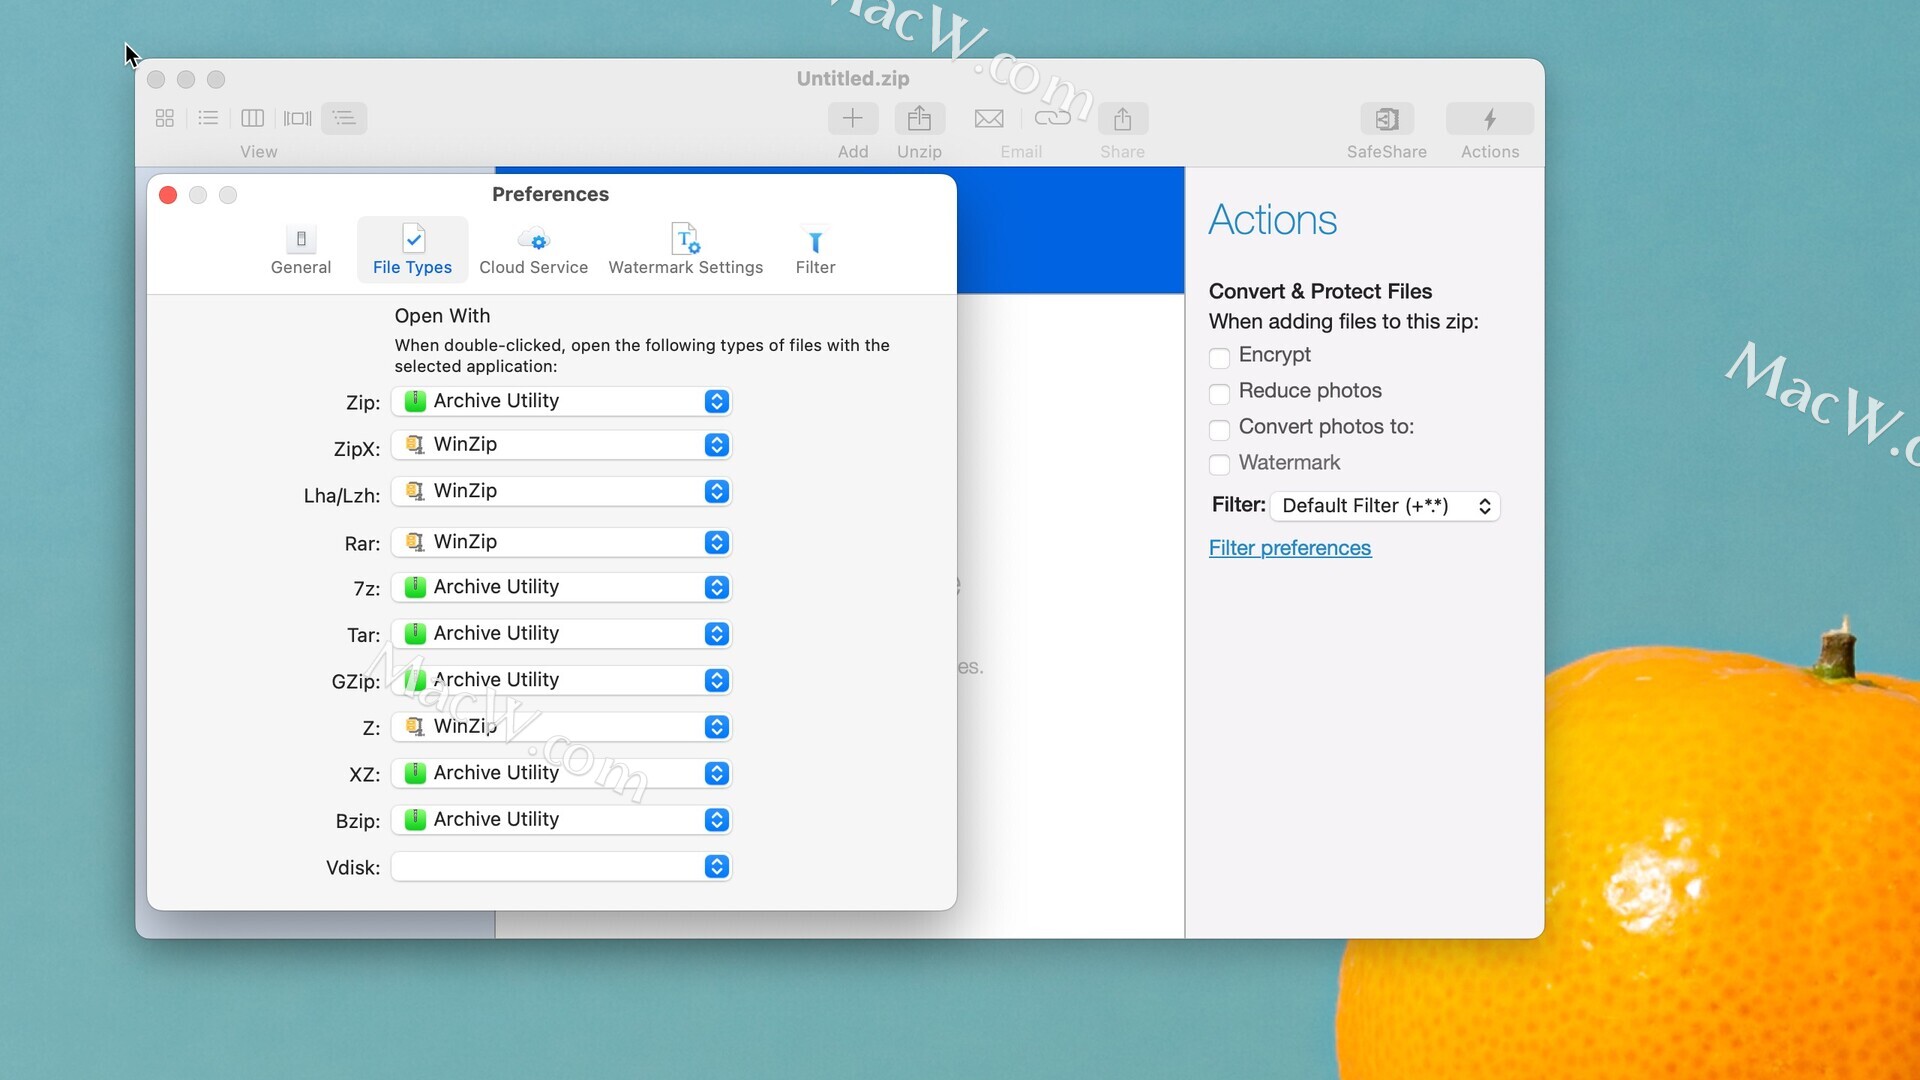Open the SafeShare toolbar icon

point(1386,119)
